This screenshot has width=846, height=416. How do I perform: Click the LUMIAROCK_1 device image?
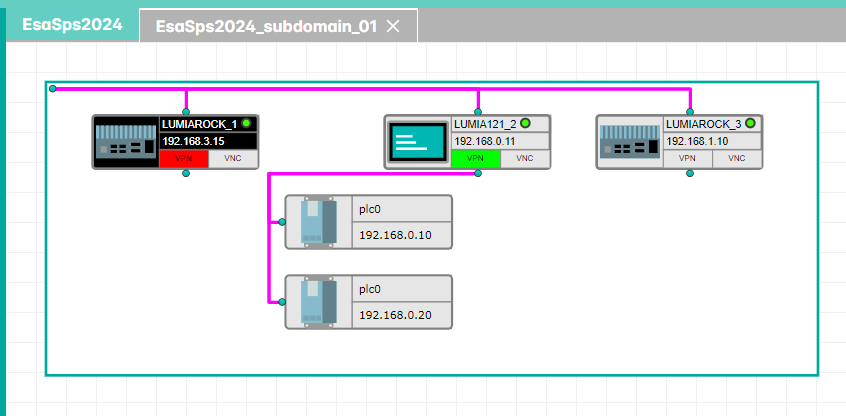(x=126, y=142)
